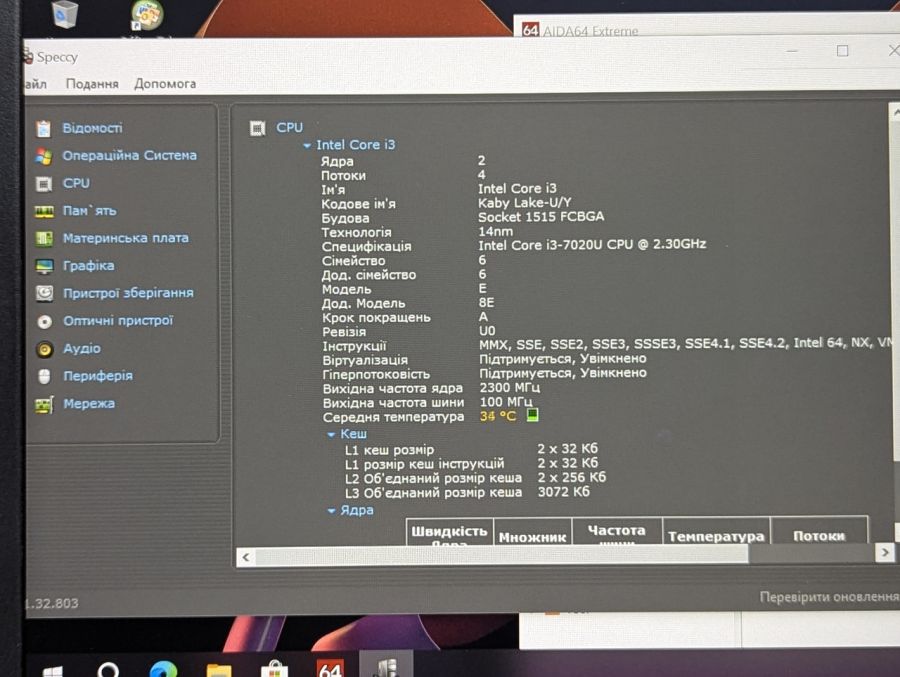This screenshot has width=900, height=677.
Task: Go to the Материнська плата section
Action: point(126,238)
